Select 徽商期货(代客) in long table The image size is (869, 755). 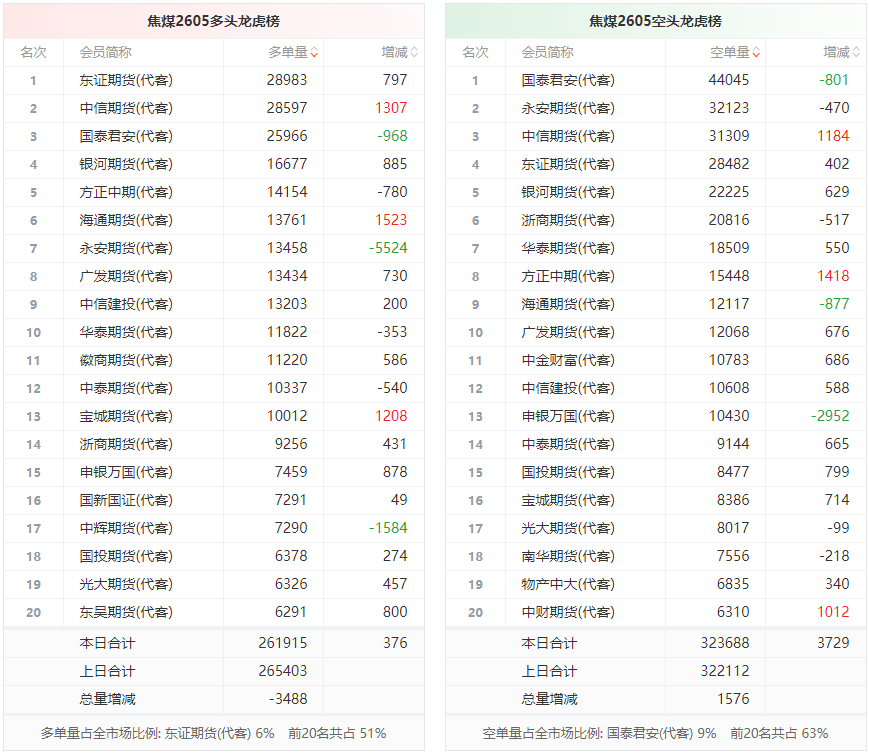(x=126, y=360)
